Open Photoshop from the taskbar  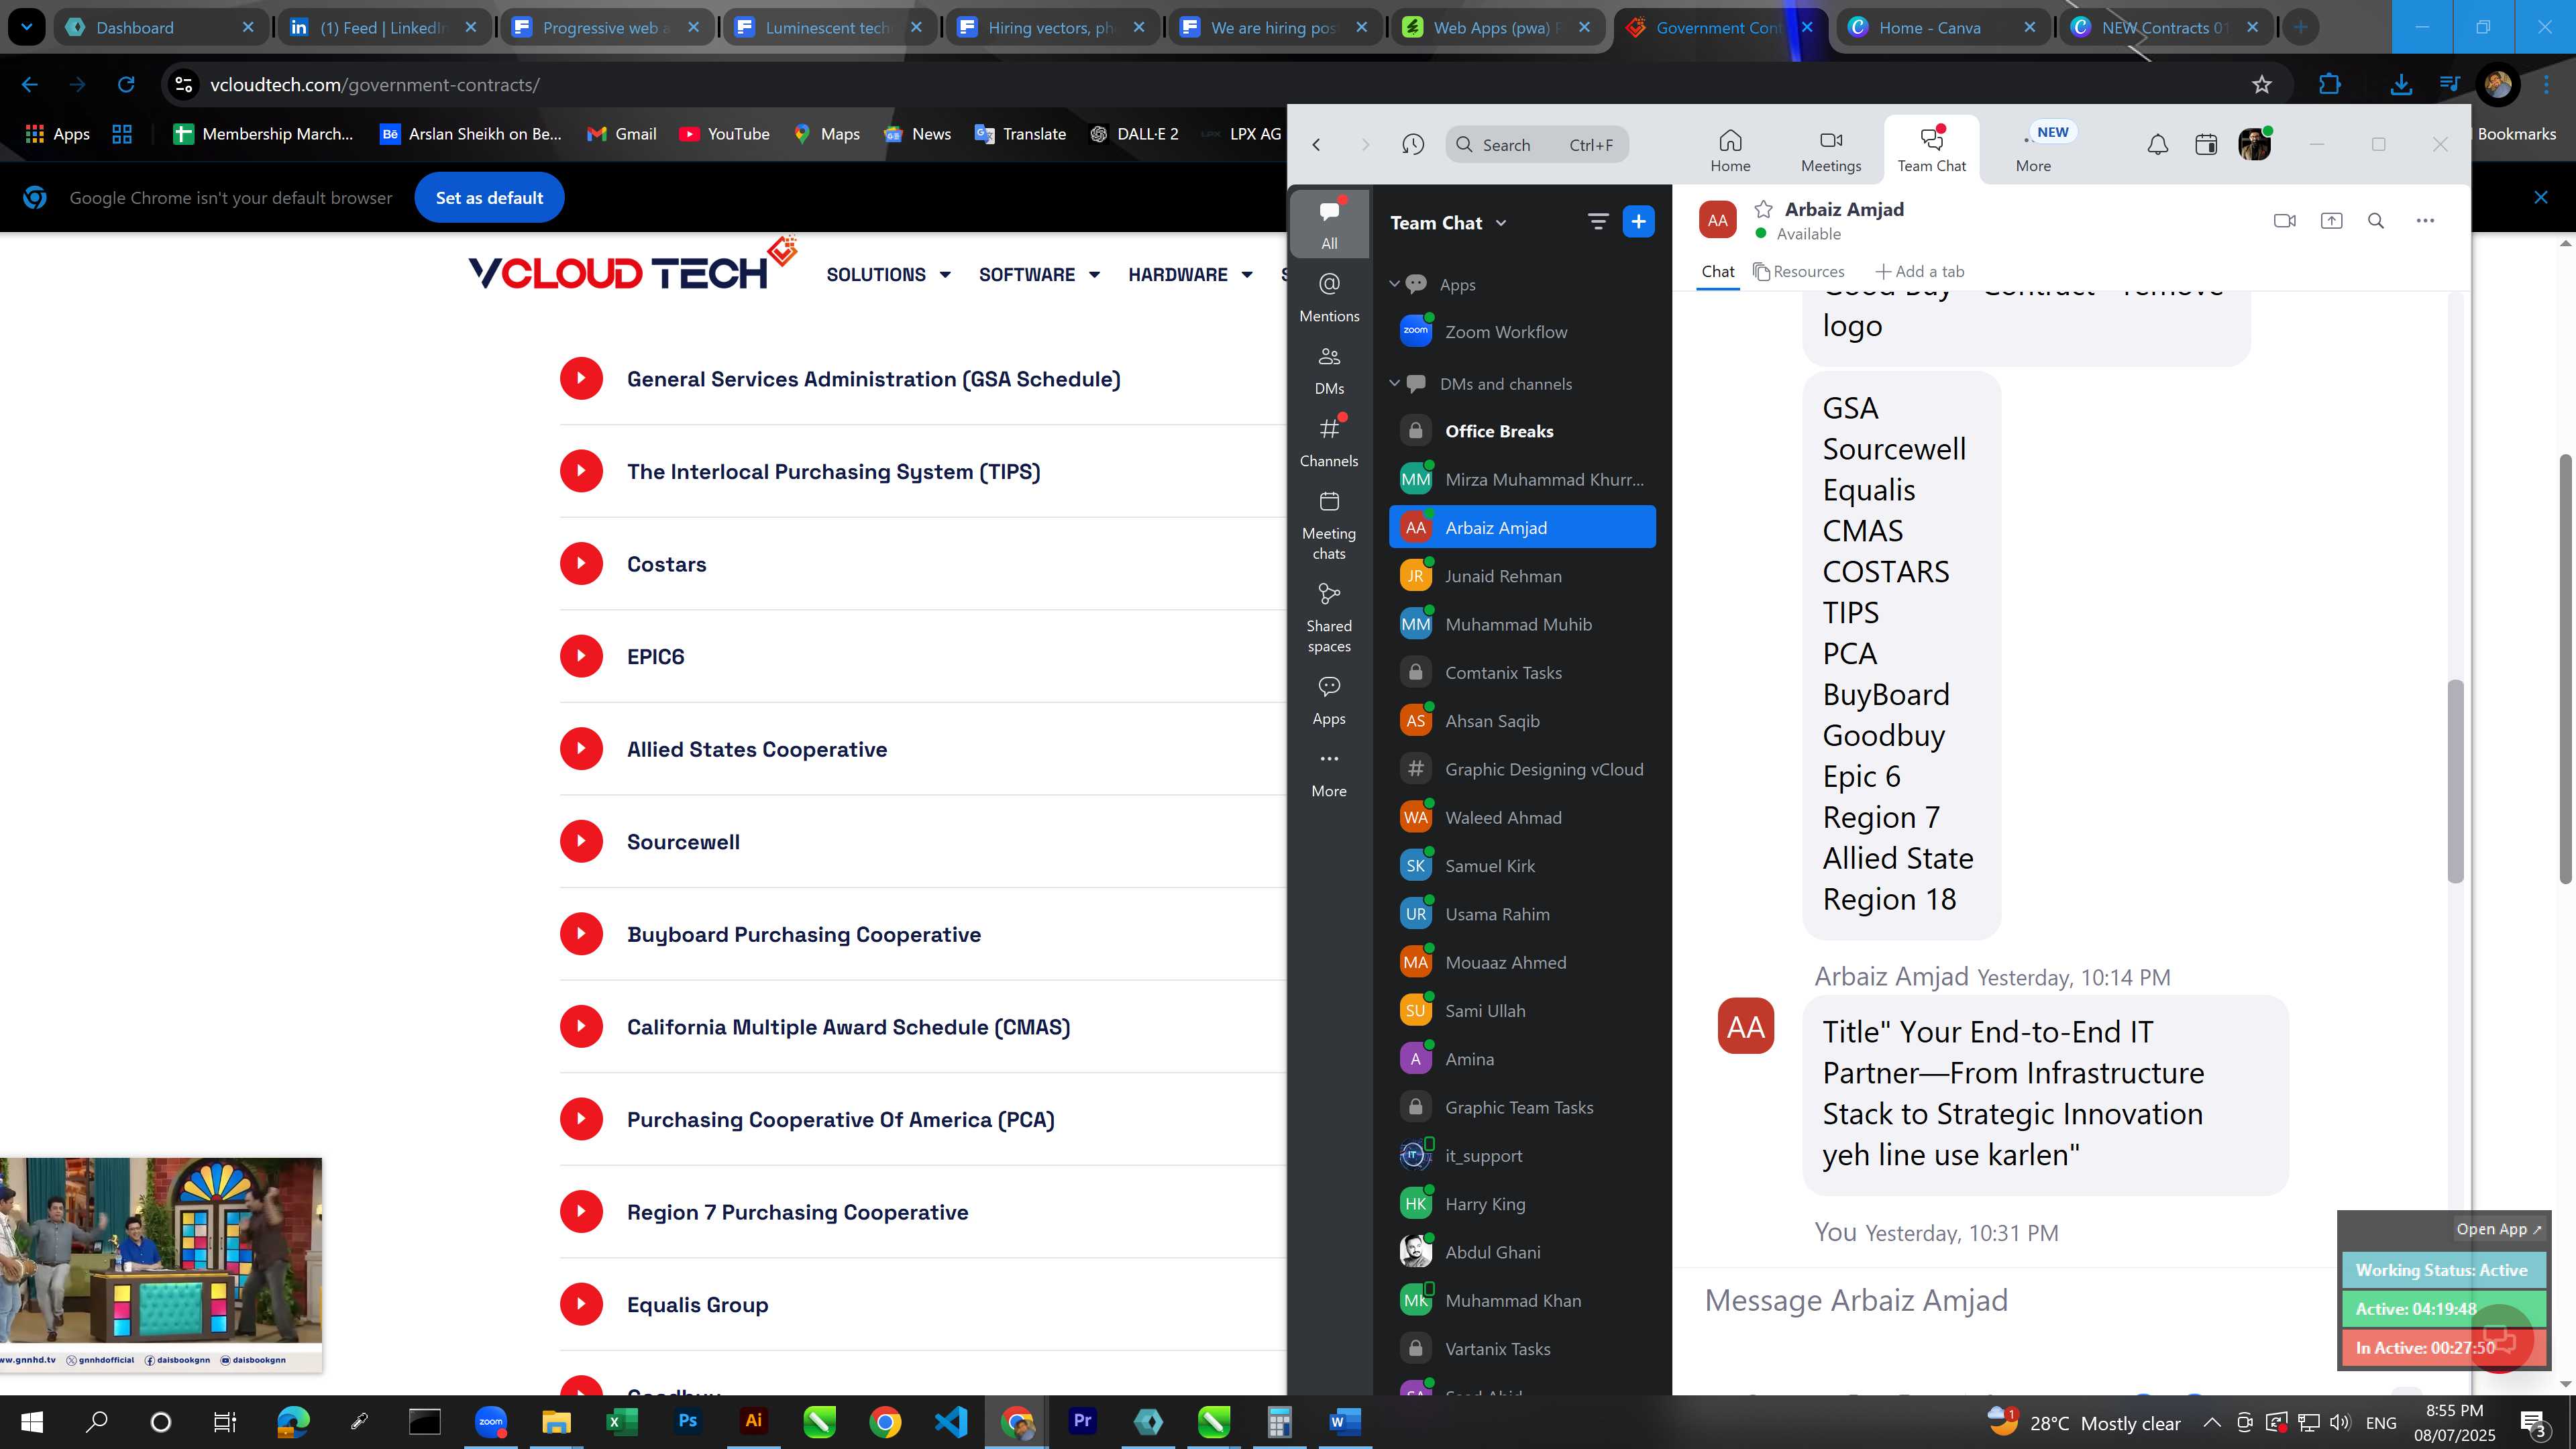(x=688, y=1421)
